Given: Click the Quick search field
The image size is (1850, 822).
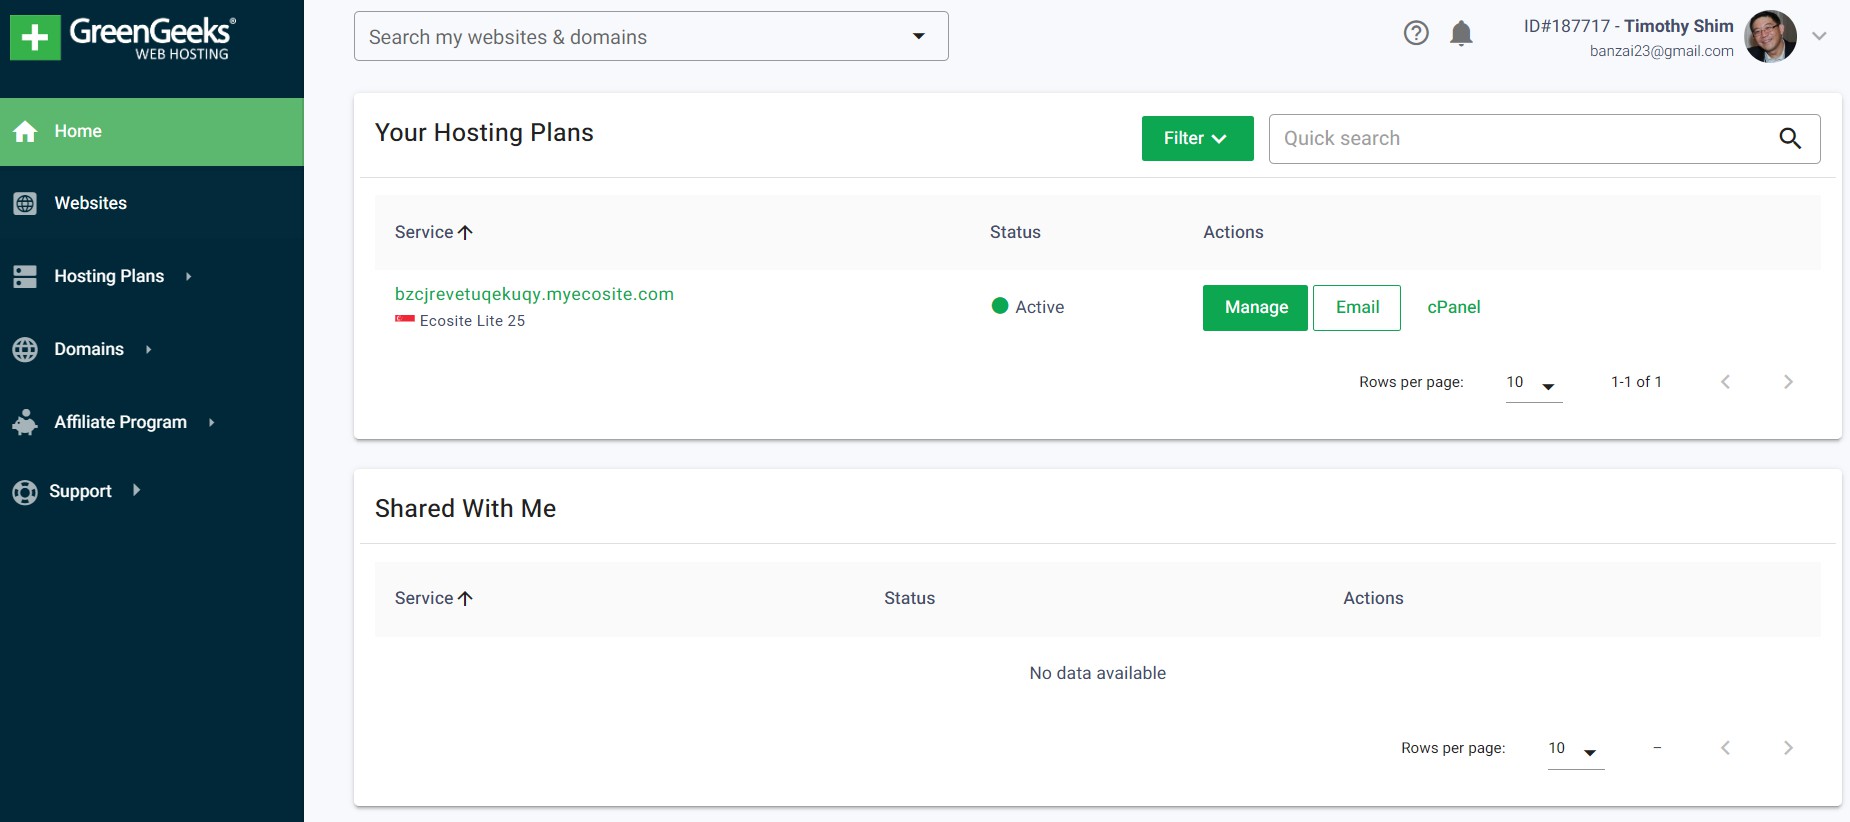Looking at the screenshot, I should [1544, 138].
